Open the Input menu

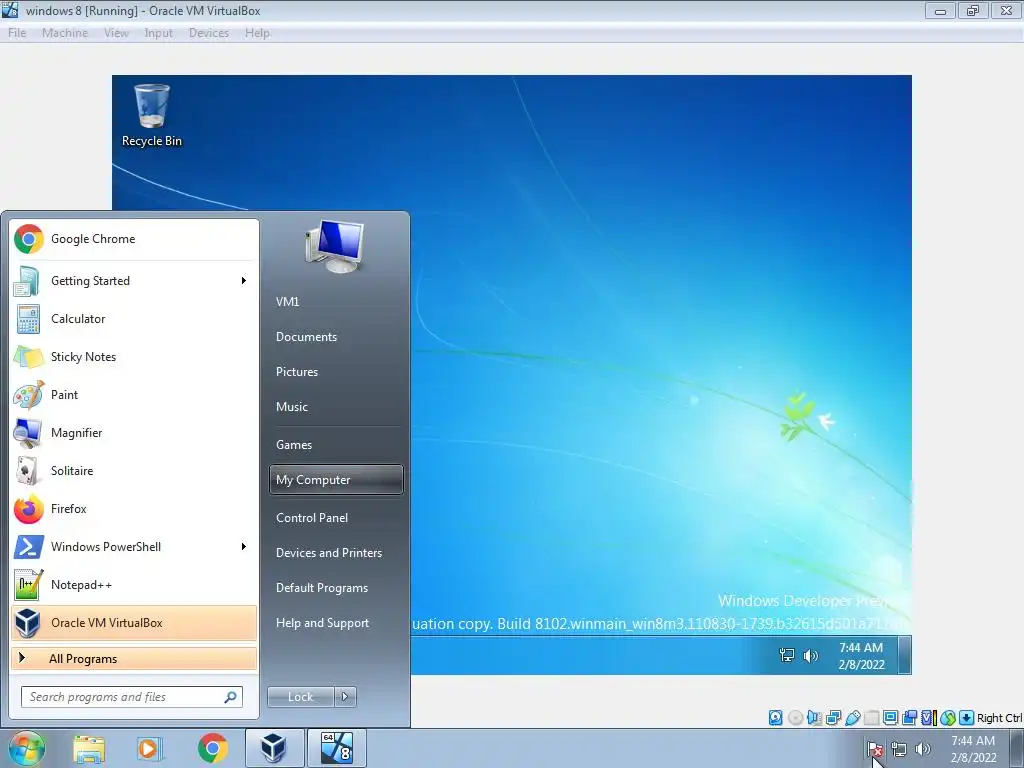159,33
